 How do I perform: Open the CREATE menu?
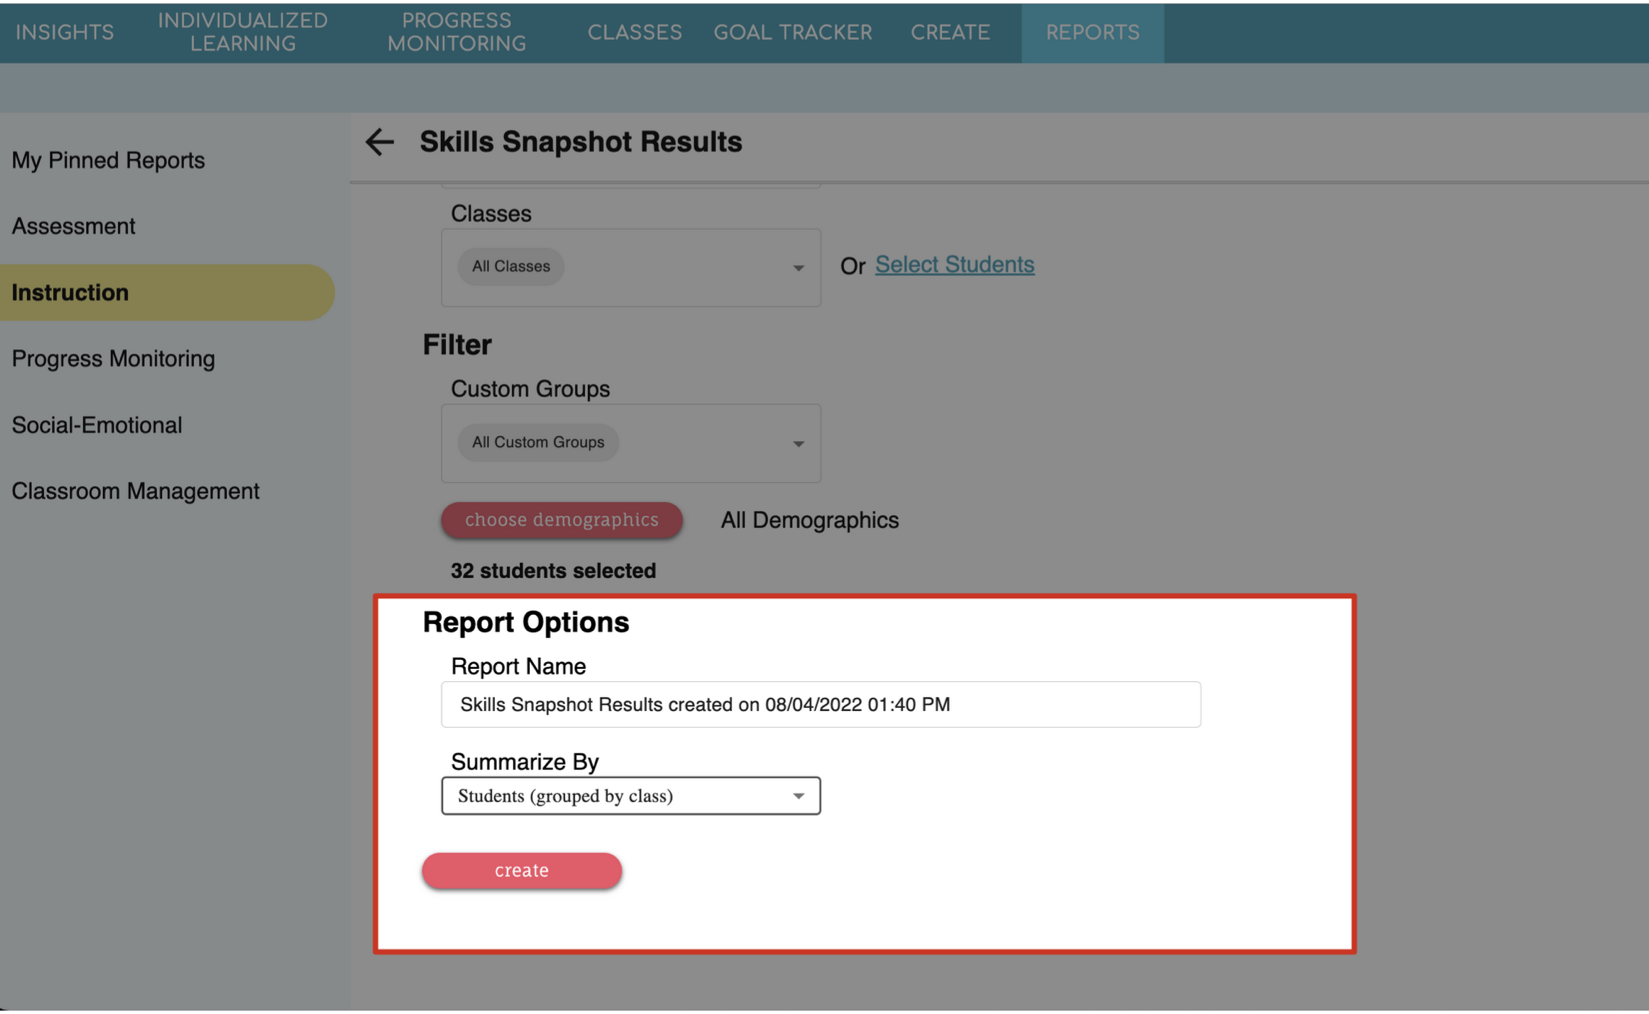click(948, 32)
